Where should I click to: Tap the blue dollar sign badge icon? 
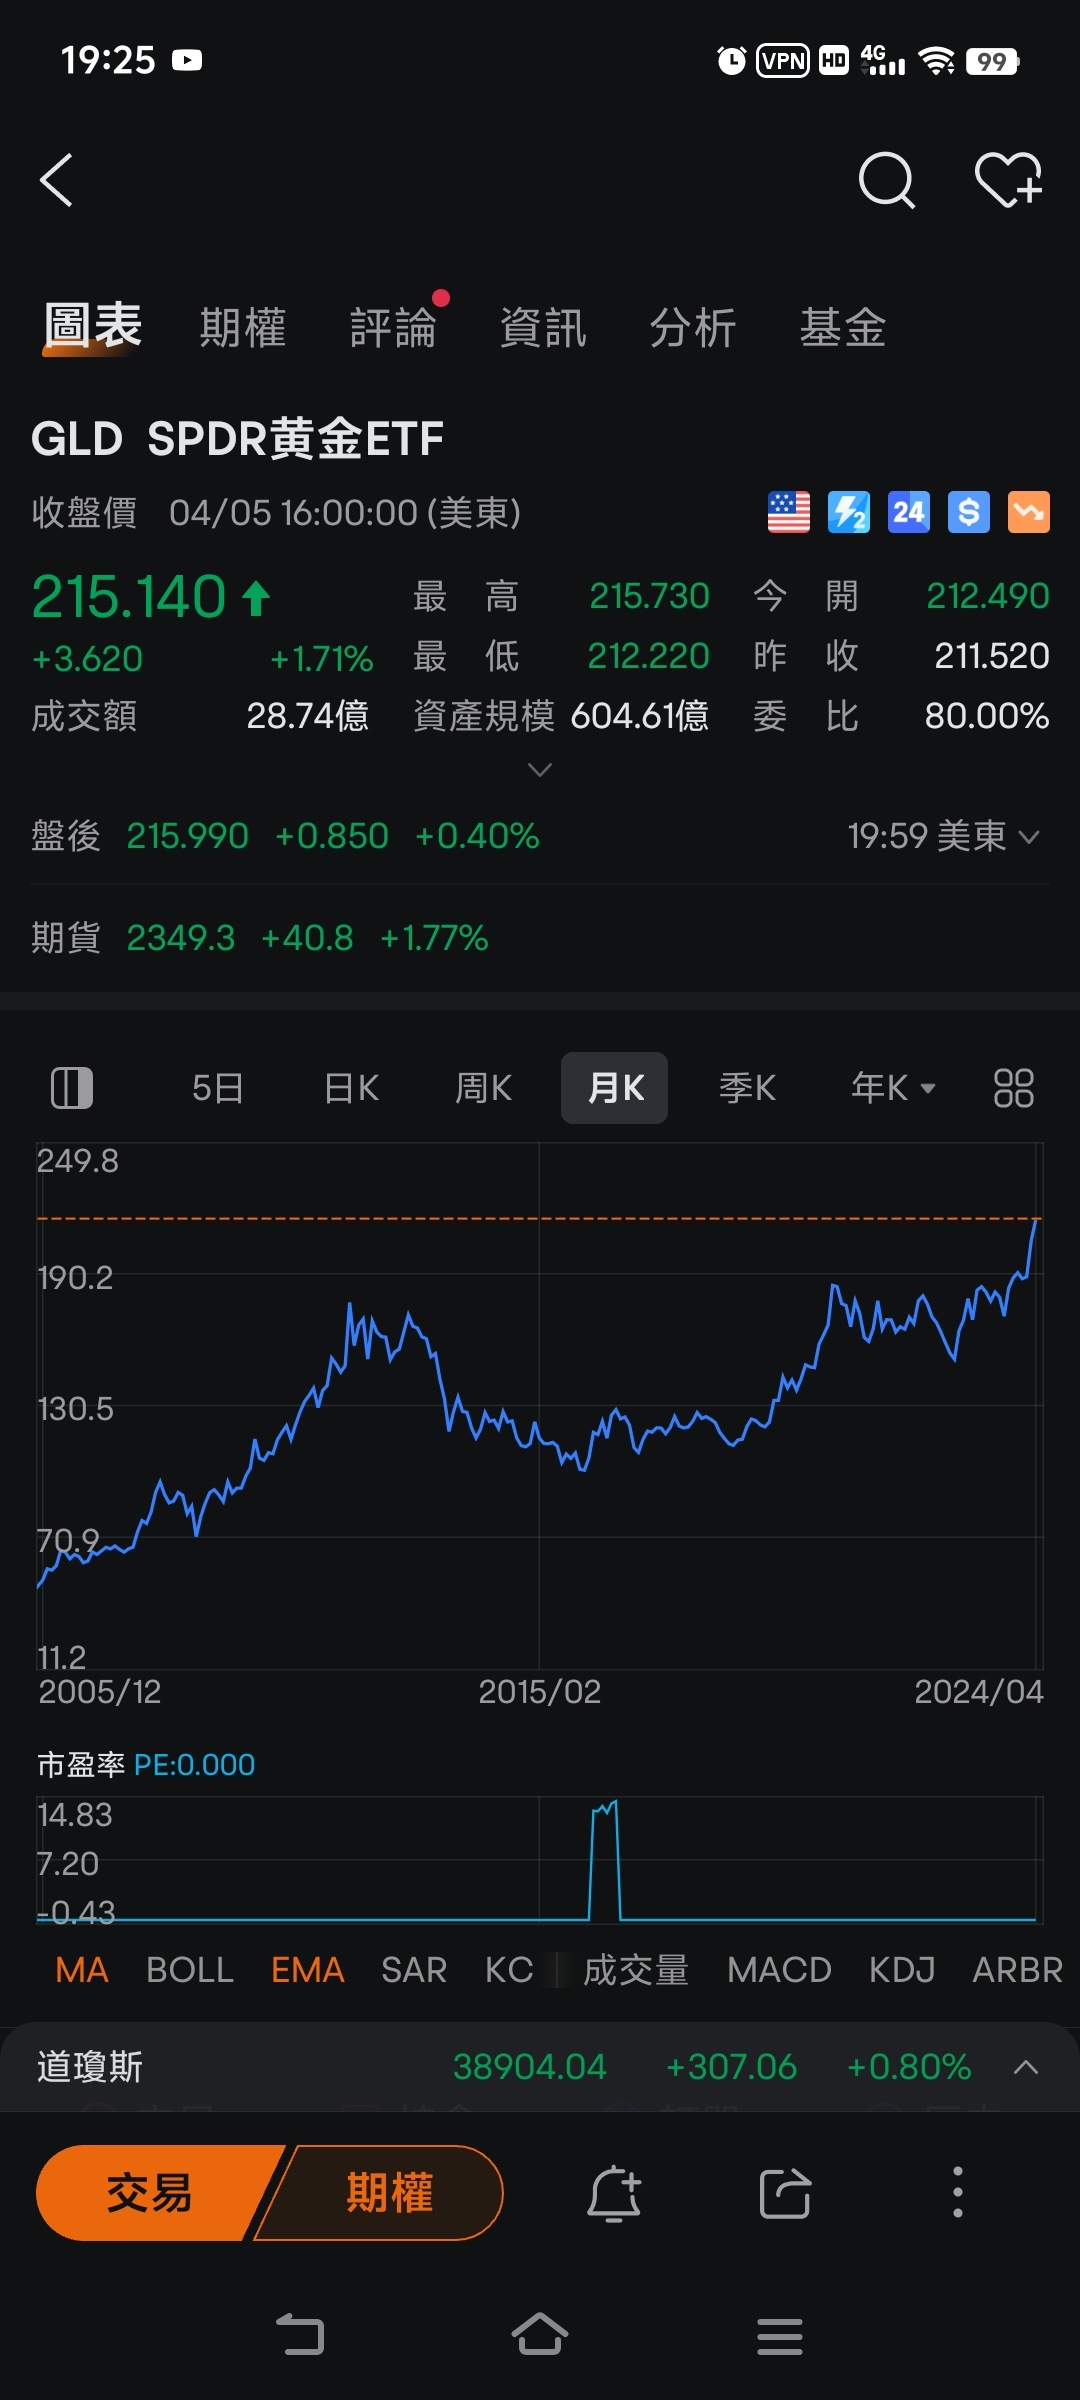coord(969,512)
